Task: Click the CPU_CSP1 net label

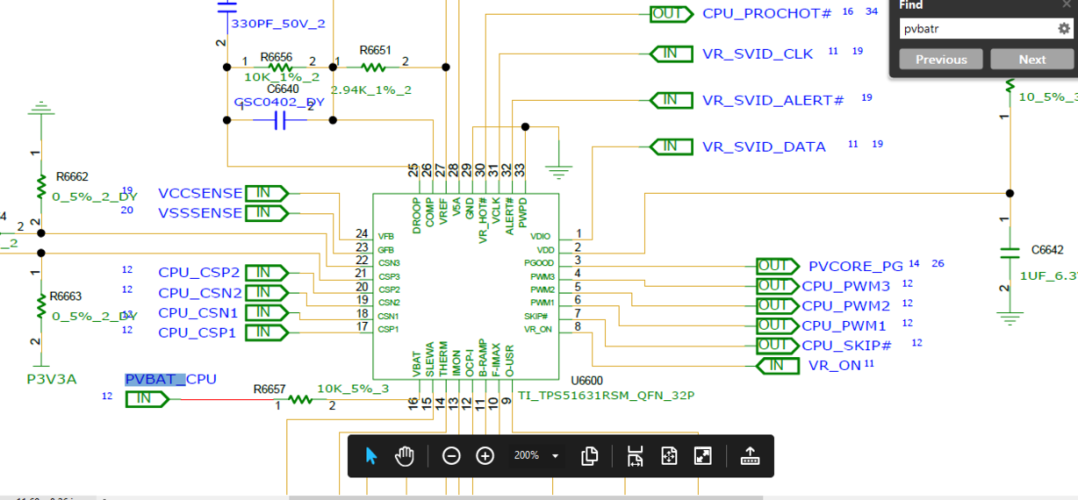Action: point(197,333)
